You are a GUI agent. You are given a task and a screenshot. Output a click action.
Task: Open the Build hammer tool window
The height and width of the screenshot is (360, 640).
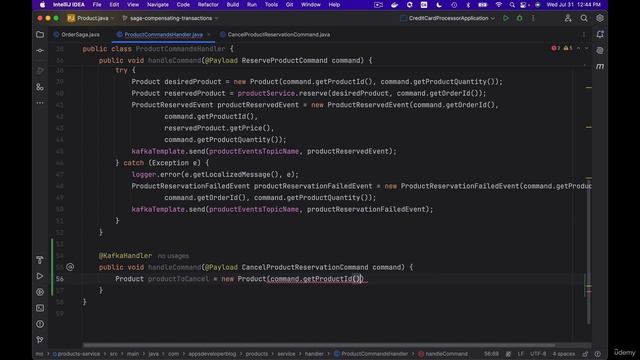pyautogui.click(x=40, y=260)
